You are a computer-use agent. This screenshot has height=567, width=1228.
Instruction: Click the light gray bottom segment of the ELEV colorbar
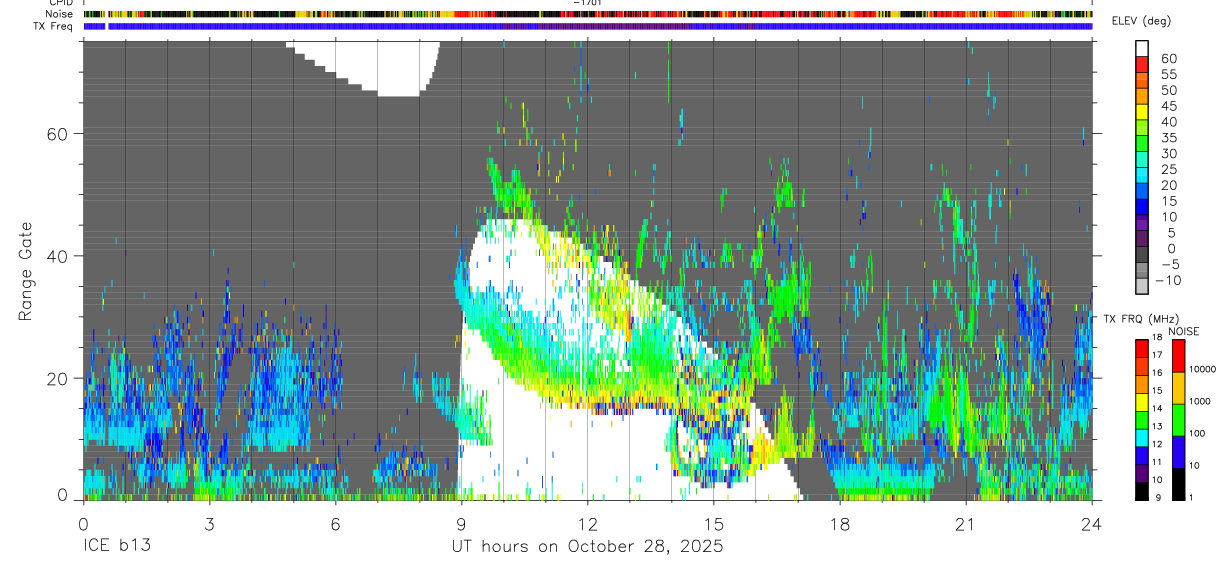pyautogui.click(x=1142, y=286)
